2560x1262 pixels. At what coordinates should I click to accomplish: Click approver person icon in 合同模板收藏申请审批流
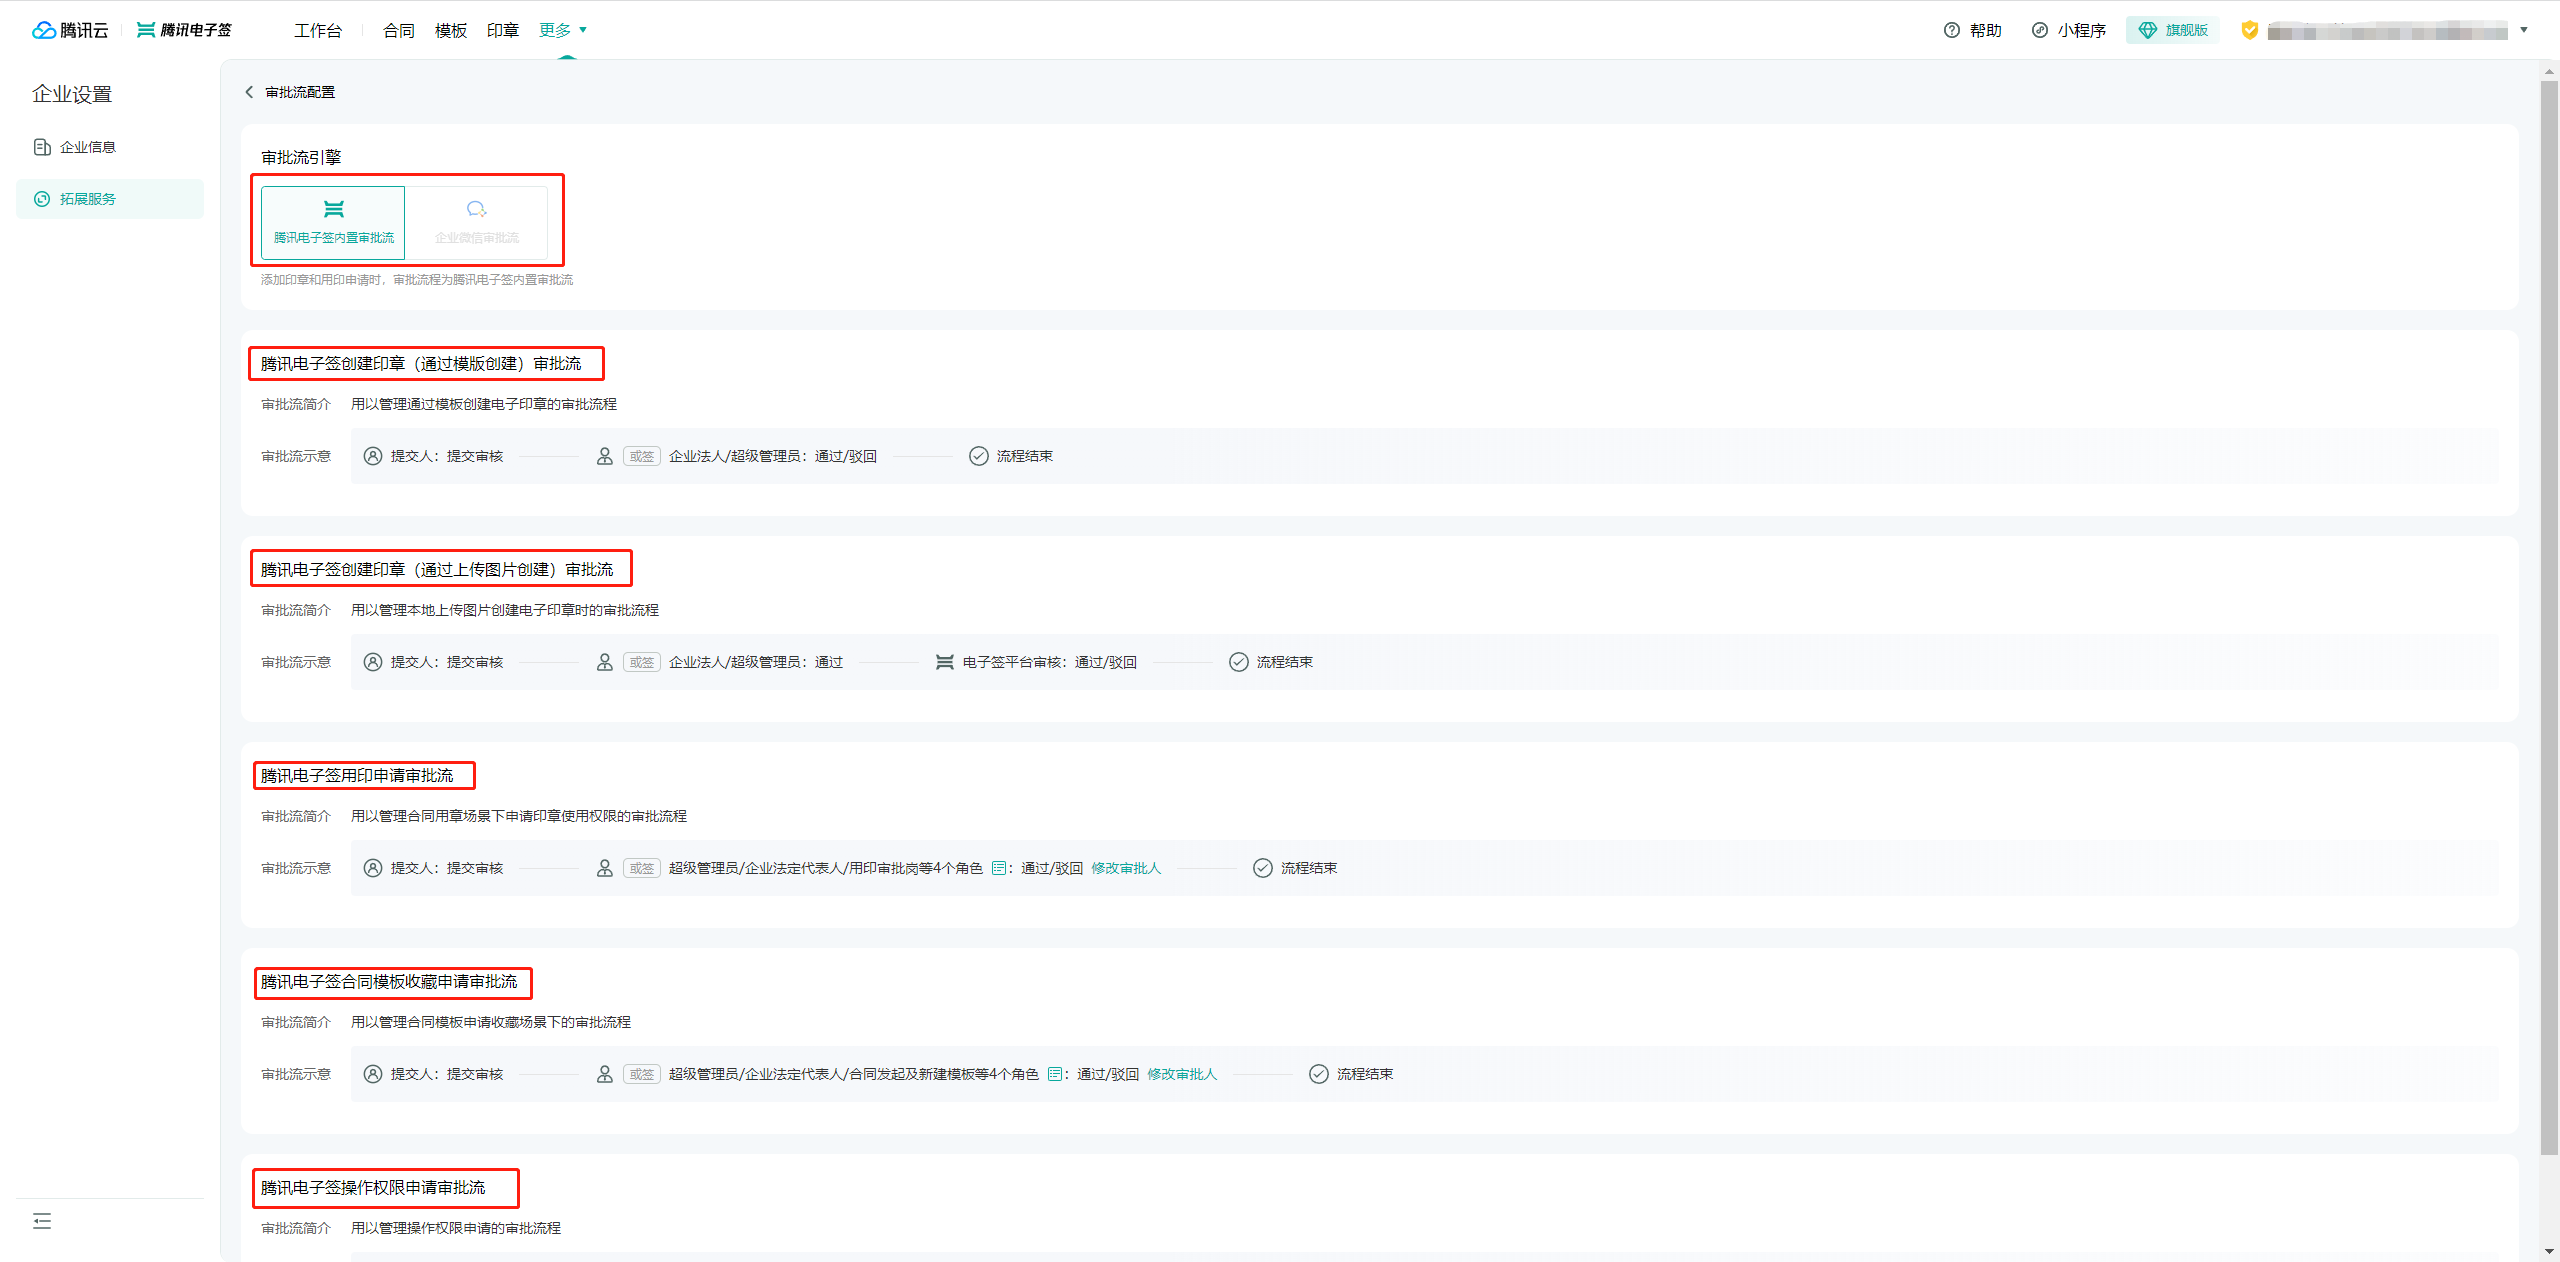point(605,1074)
